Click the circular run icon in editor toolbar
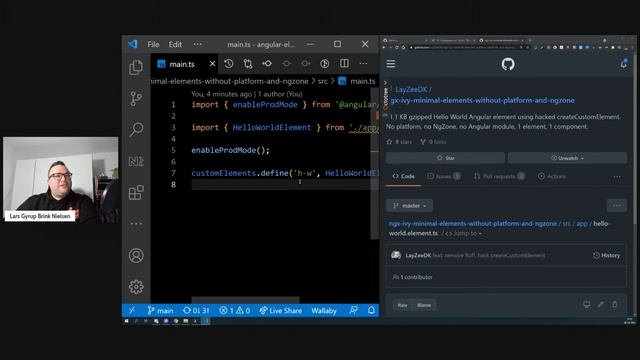 [324, 64]
